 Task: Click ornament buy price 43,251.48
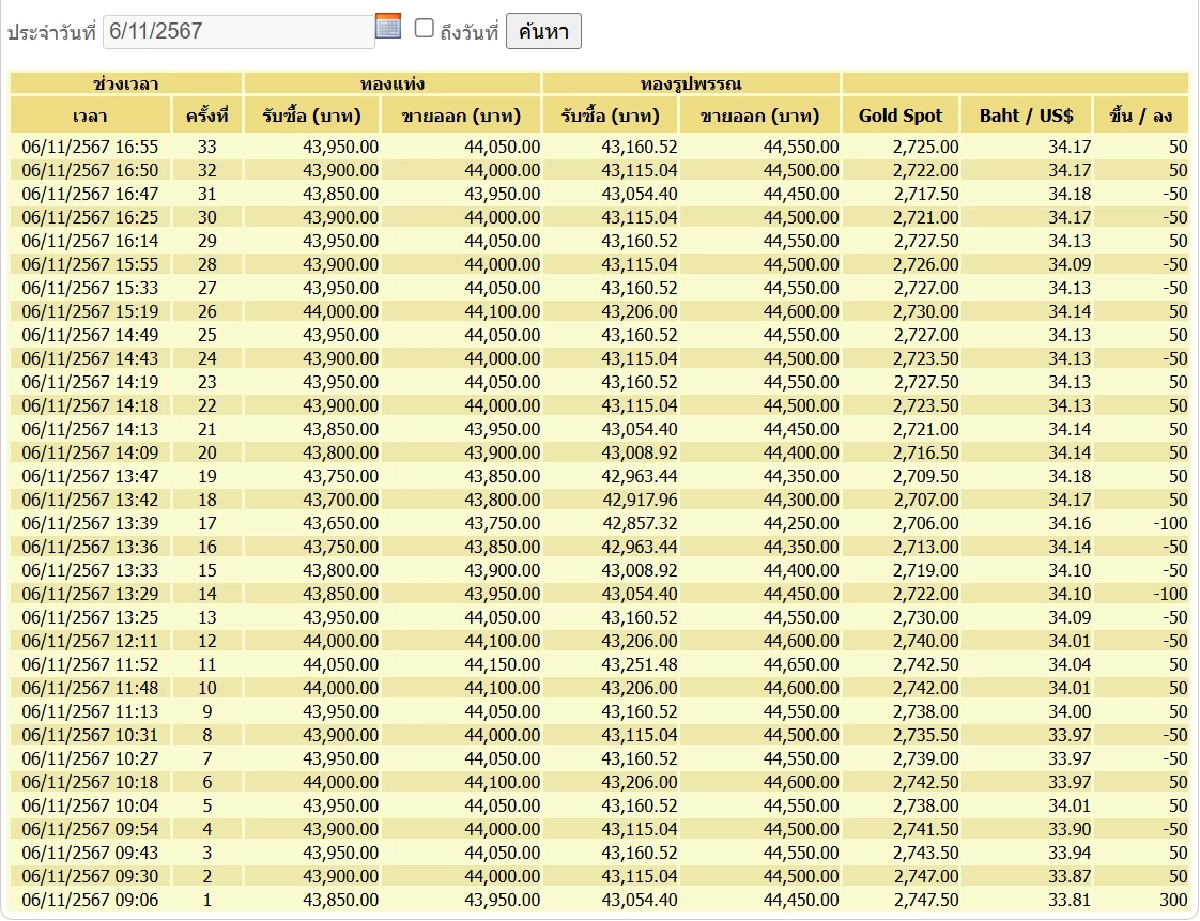(639, 664)
